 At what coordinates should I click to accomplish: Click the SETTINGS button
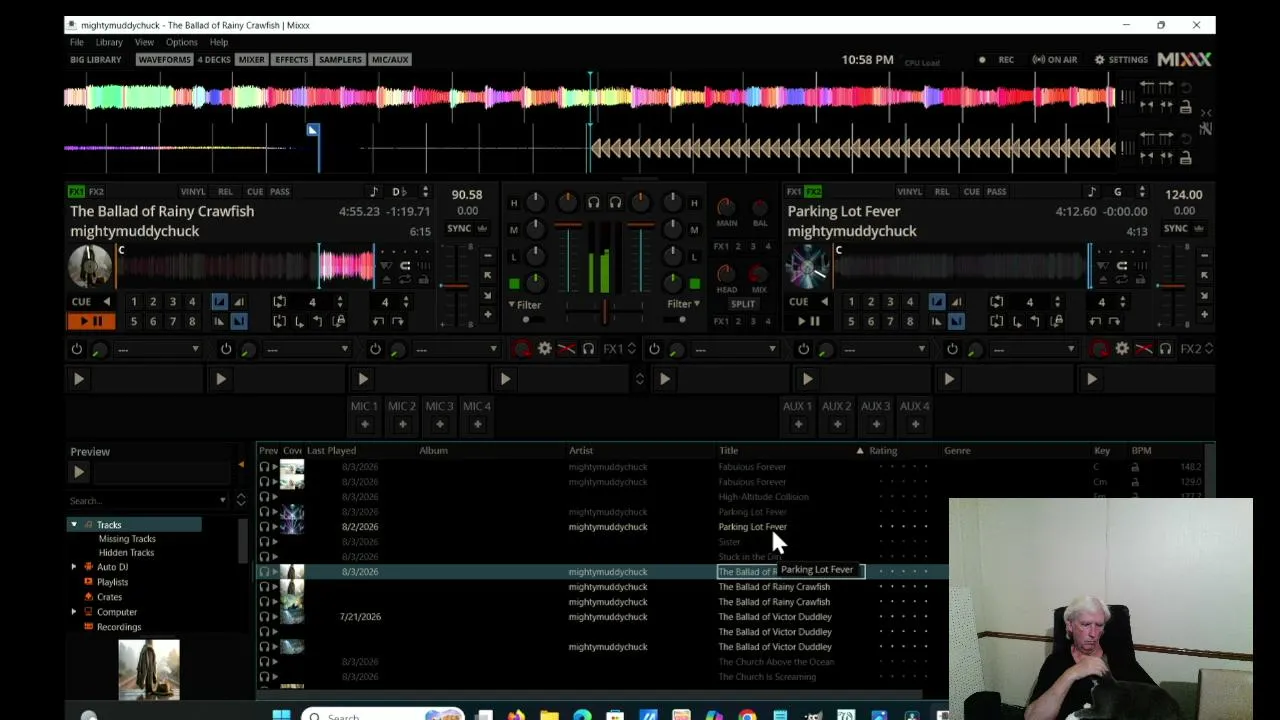(x=1121, y=60)
